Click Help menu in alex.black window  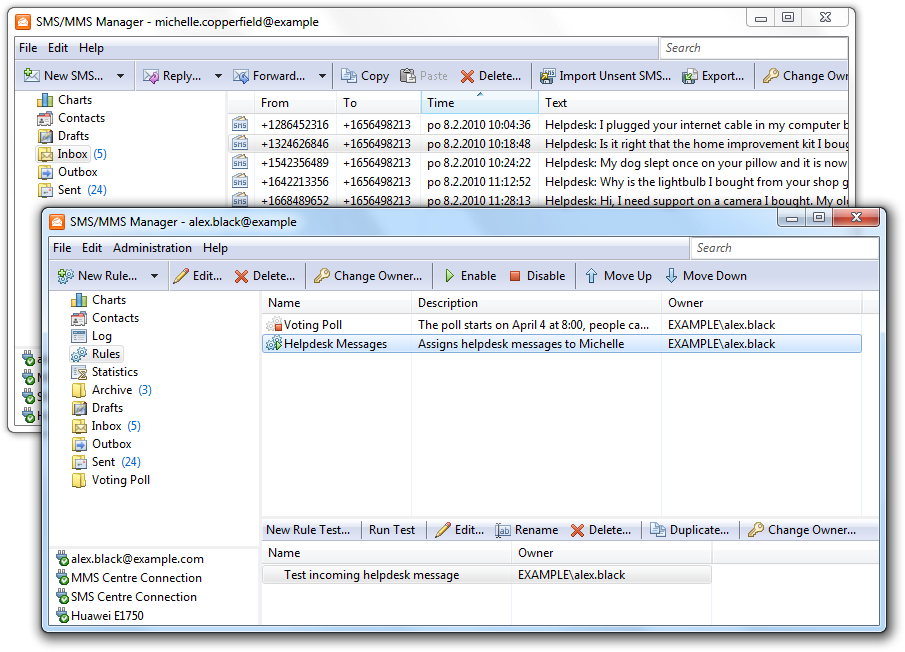tap(215, 248)
